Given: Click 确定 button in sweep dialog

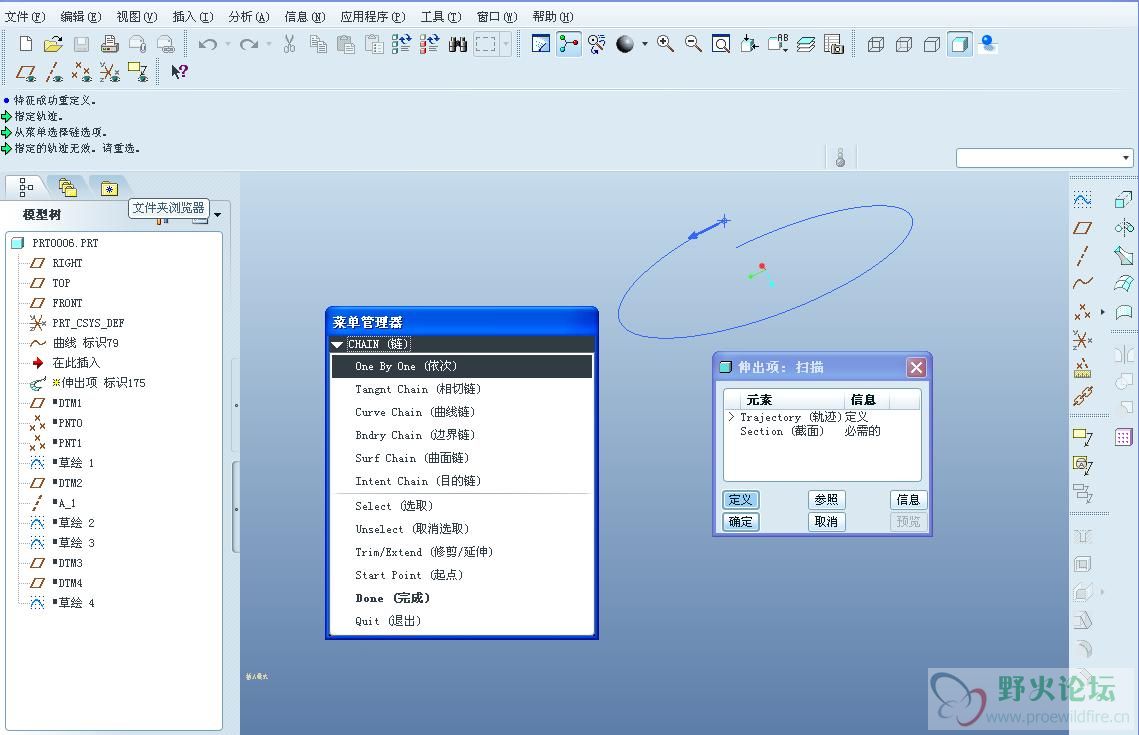Looking at the screenshot, I should (741, 521).
